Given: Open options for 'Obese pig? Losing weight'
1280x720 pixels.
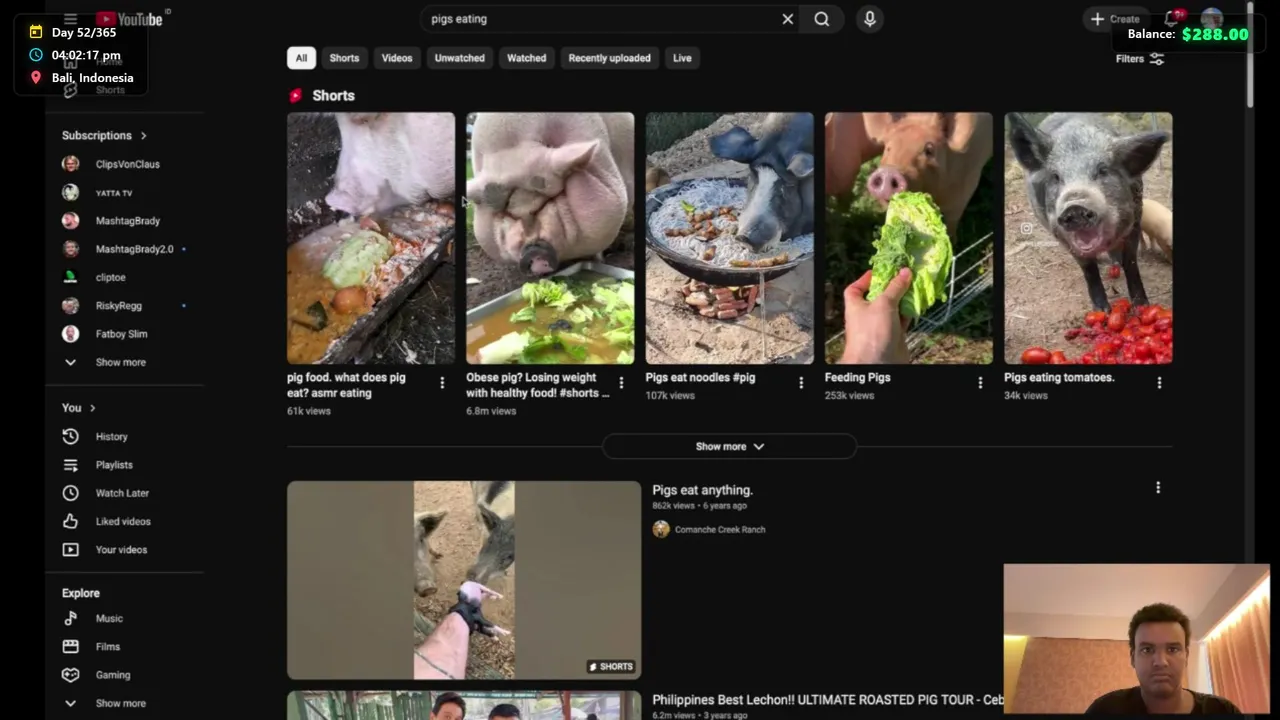Looking at the screenshot, I should [x=621, y=383].
